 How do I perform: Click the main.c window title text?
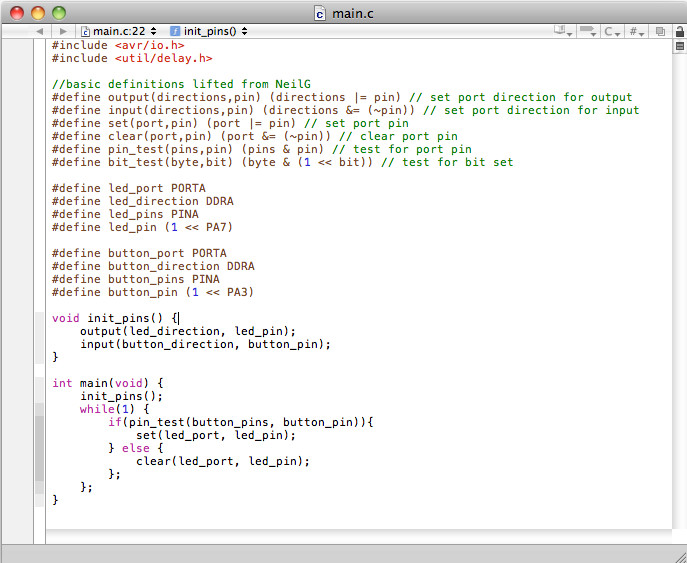point(353,14)
